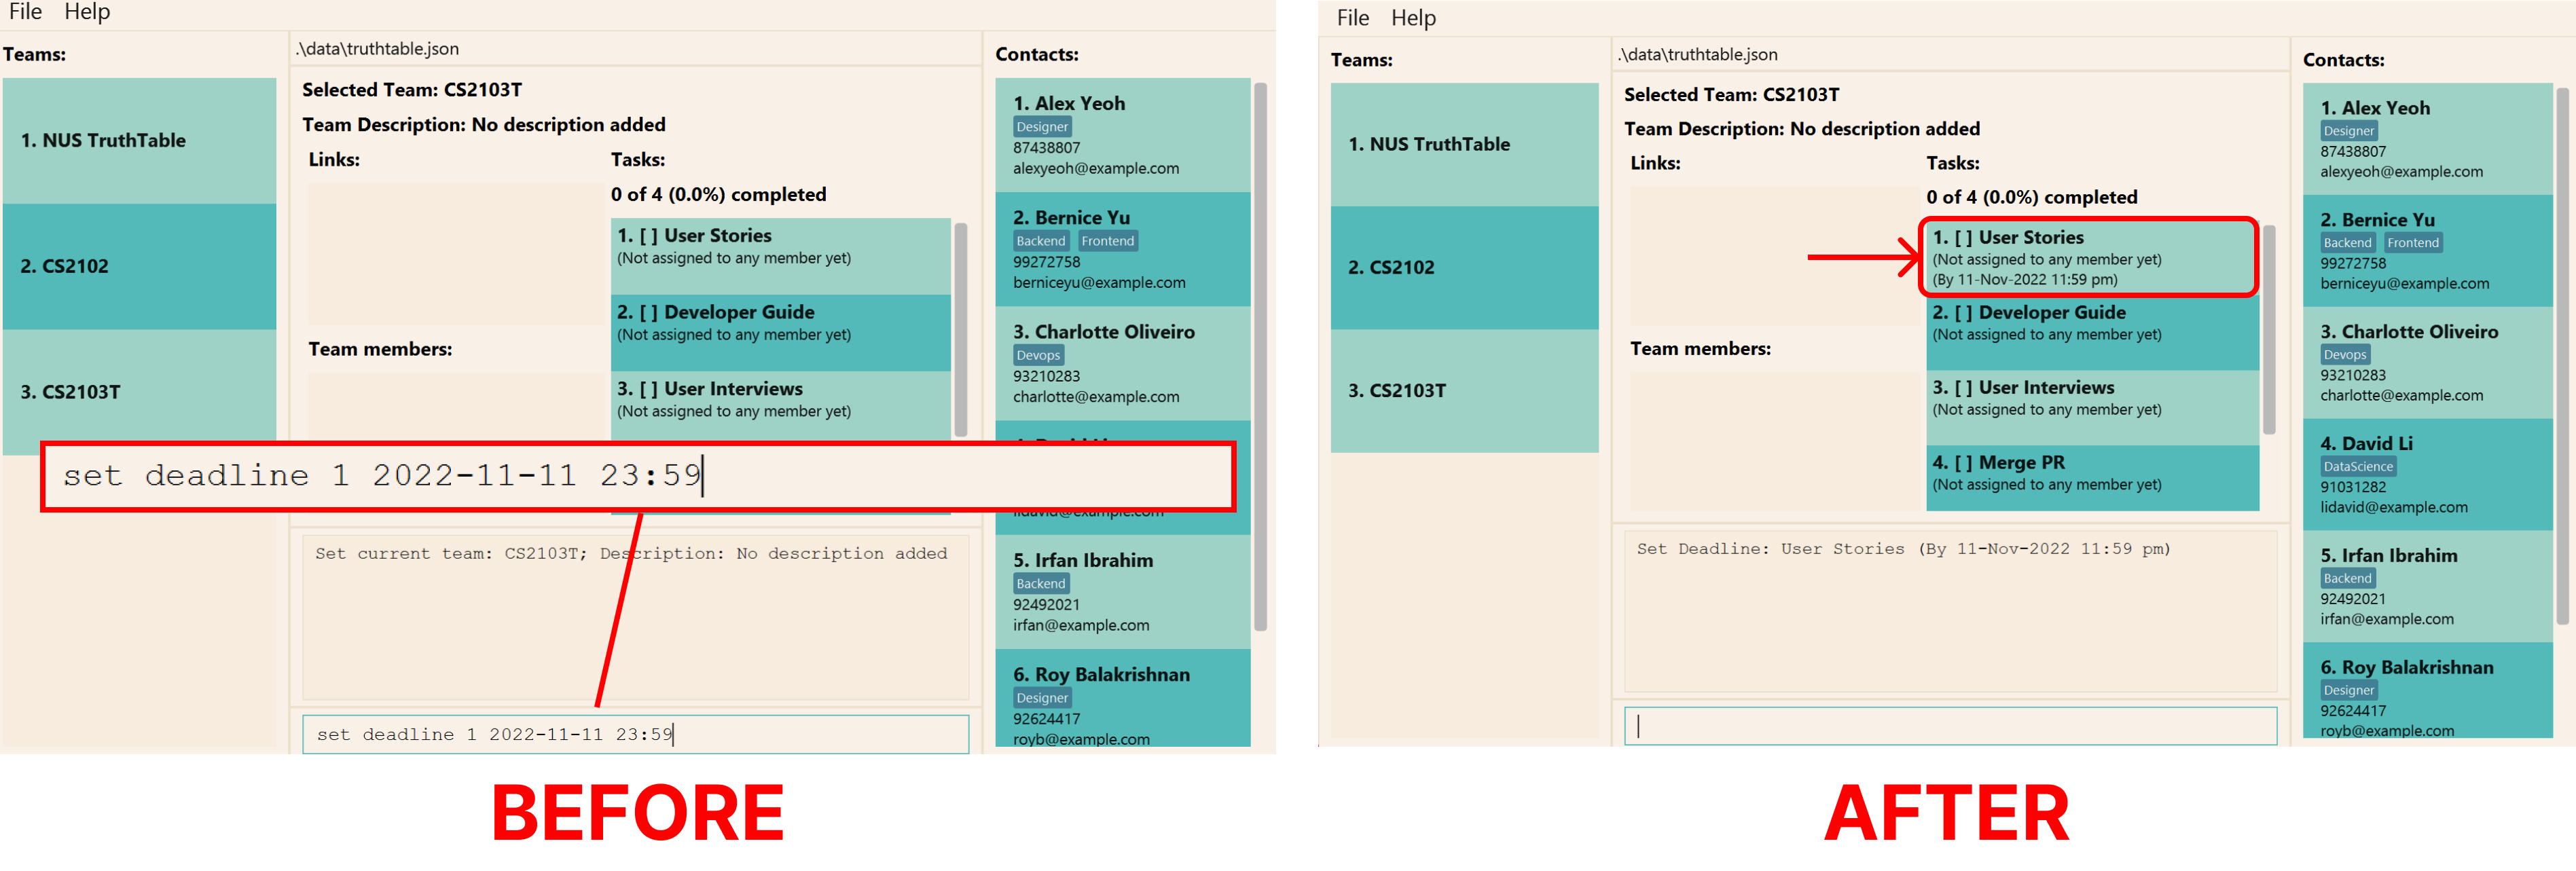The image size is (2576, 871).
Task: Select Irfan Ibrahim contact in AFTER window
Action: coord(2428,587)
